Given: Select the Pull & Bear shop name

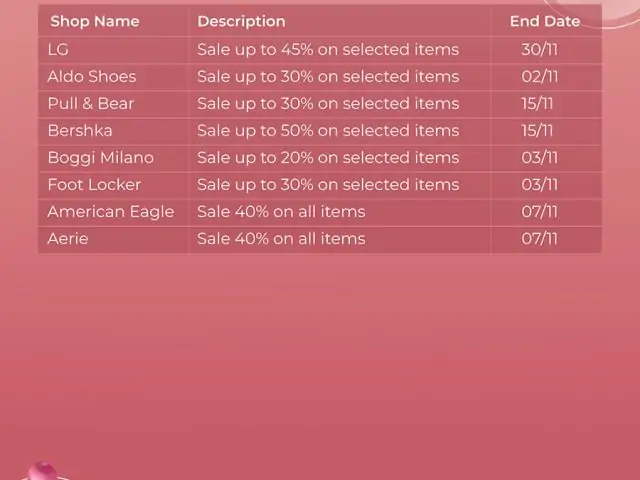Looking at the screenshot, I should [91, 103].
